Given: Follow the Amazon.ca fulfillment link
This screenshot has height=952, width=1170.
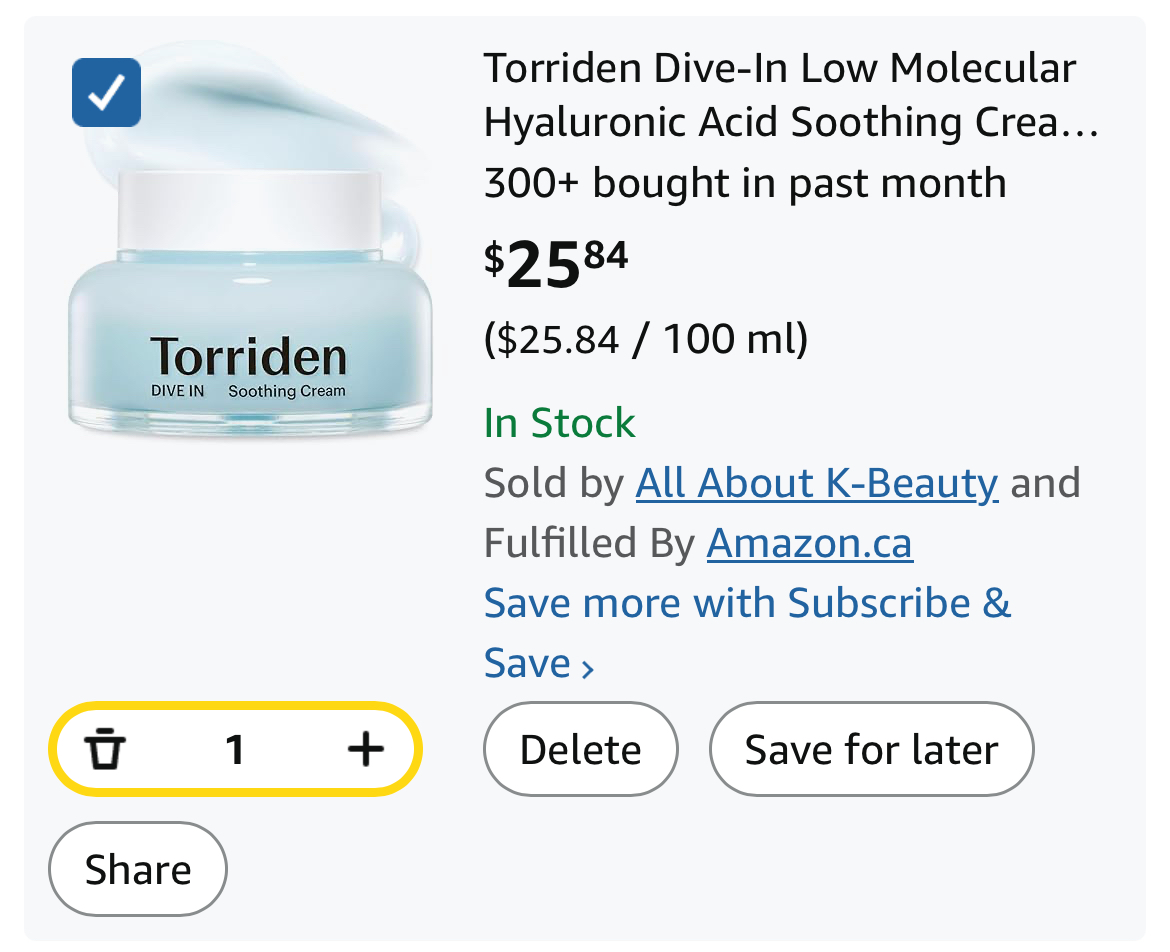Looking at the screenshot, I should (809, 544).
